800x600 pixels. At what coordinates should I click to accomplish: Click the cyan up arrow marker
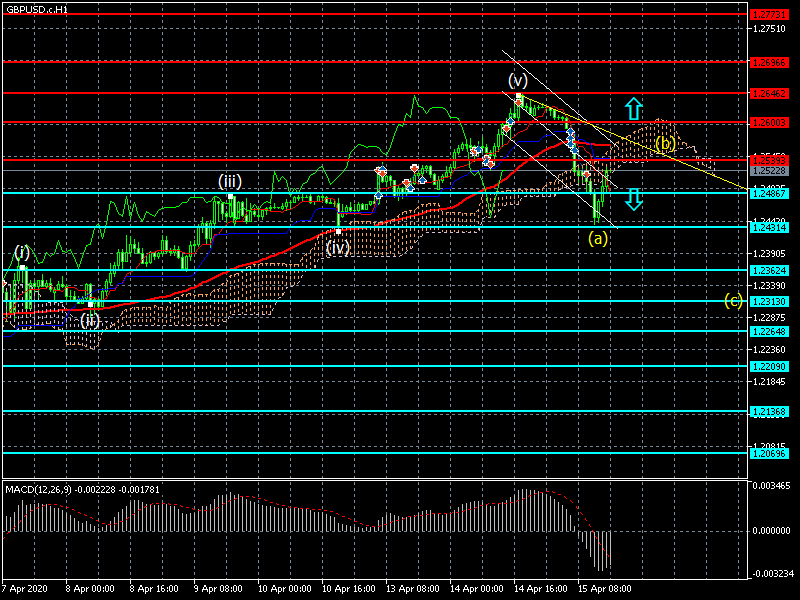click(633, 109)
